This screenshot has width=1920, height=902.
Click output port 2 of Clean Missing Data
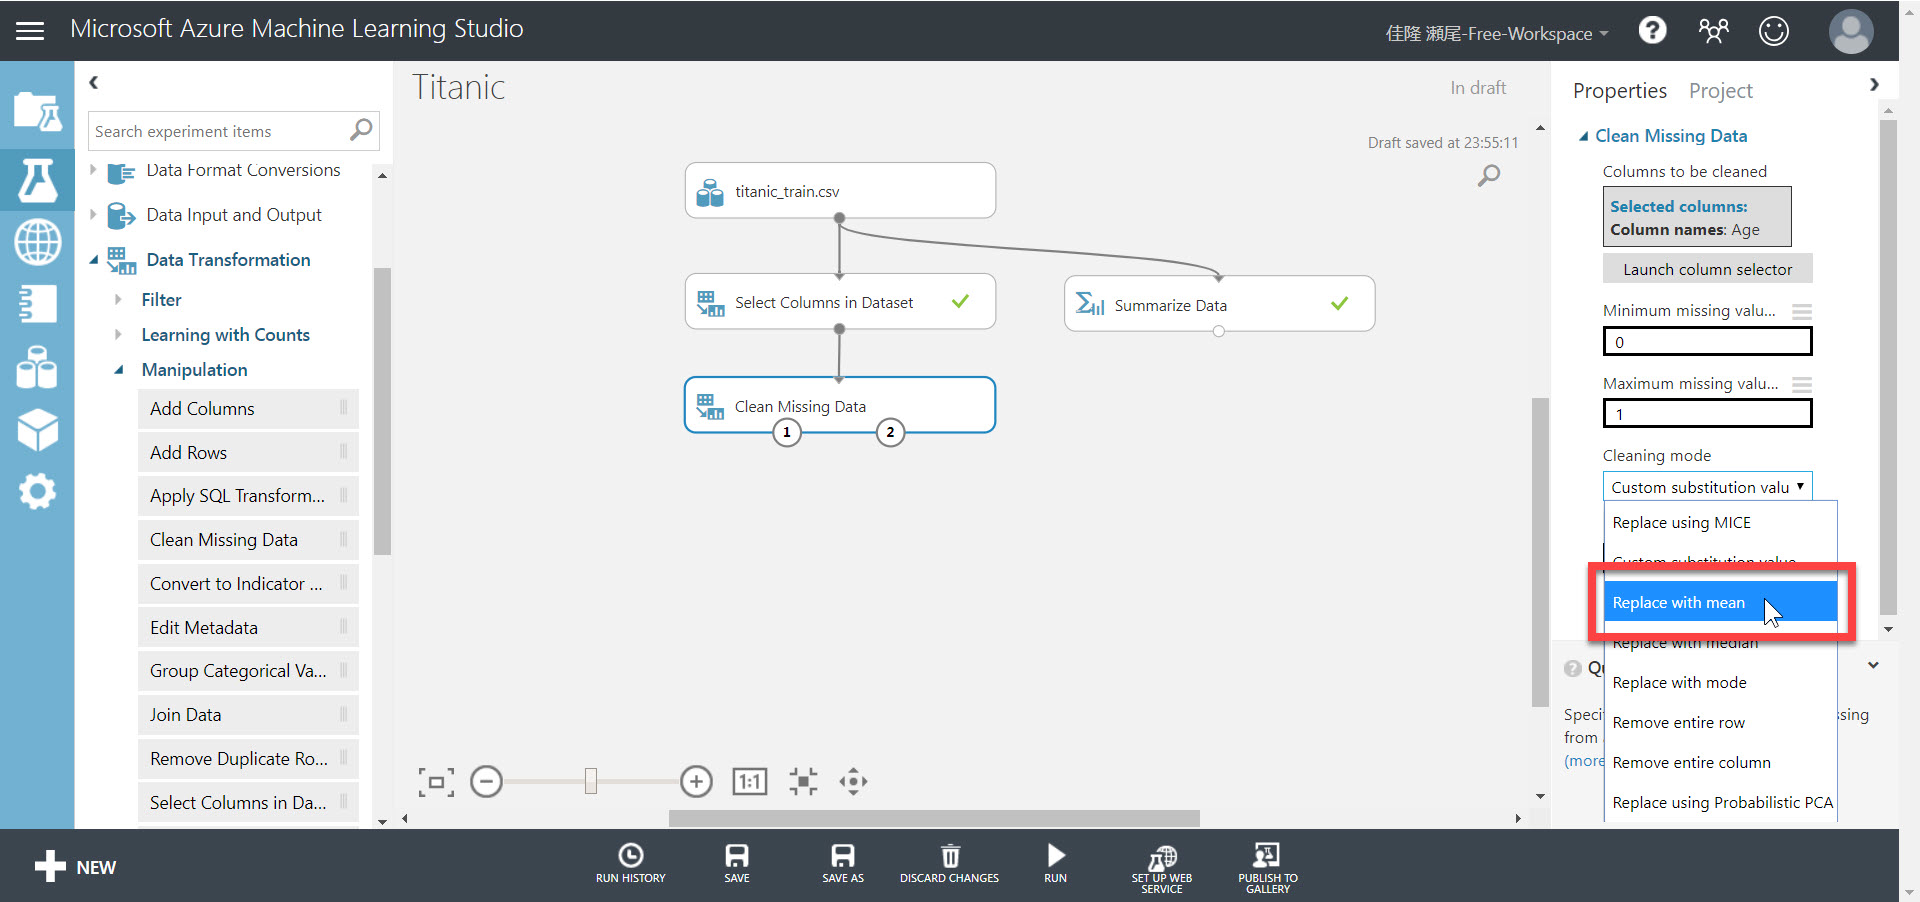pyautogui.click(x=890, y=432)
